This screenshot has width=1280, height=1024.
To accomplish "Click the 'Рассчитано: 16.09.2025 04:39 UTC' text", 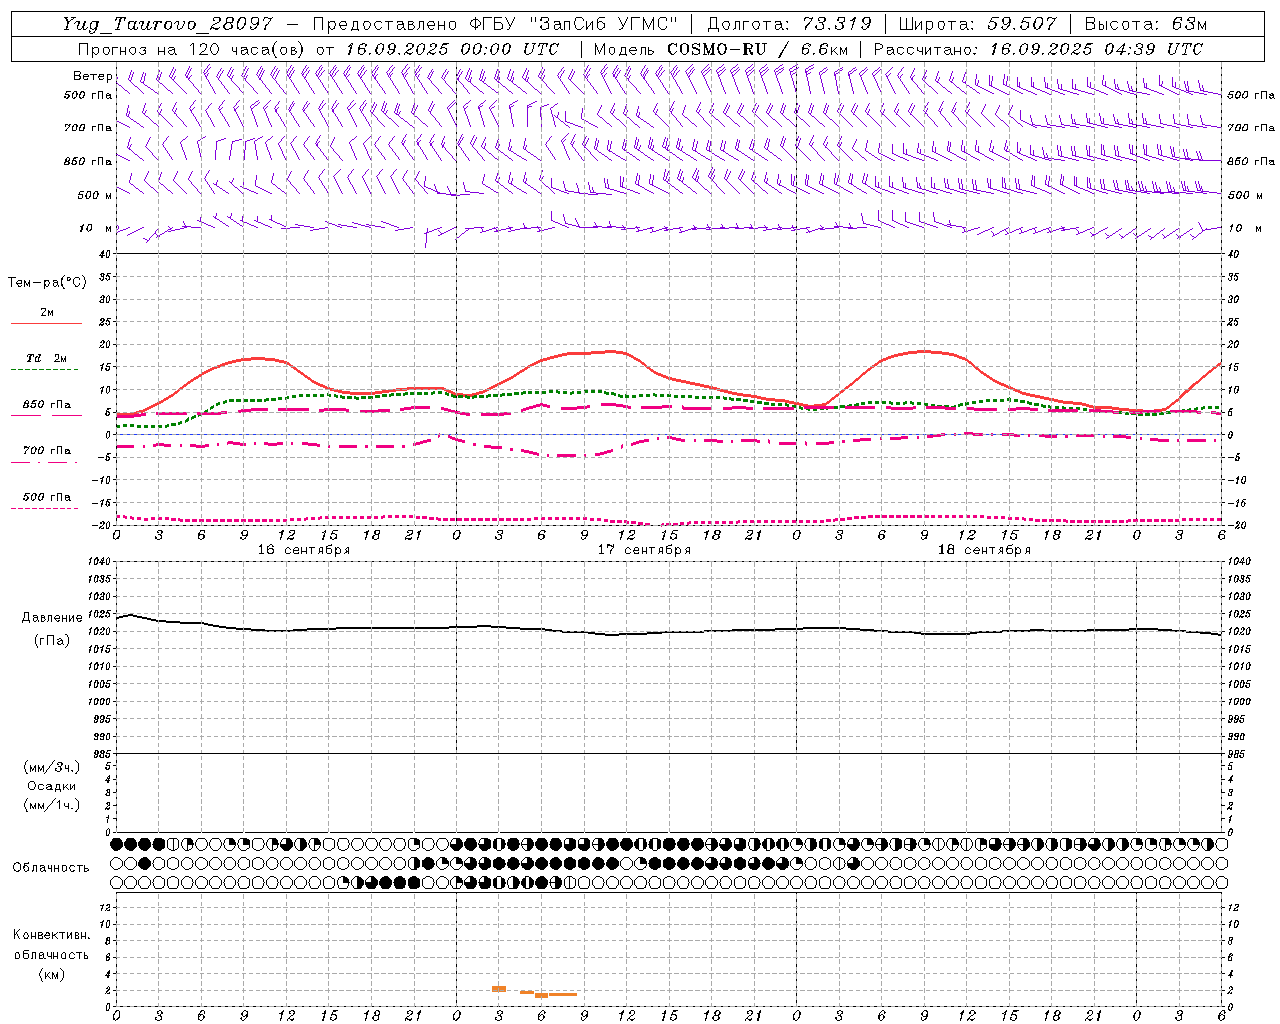I will 1038,49.
